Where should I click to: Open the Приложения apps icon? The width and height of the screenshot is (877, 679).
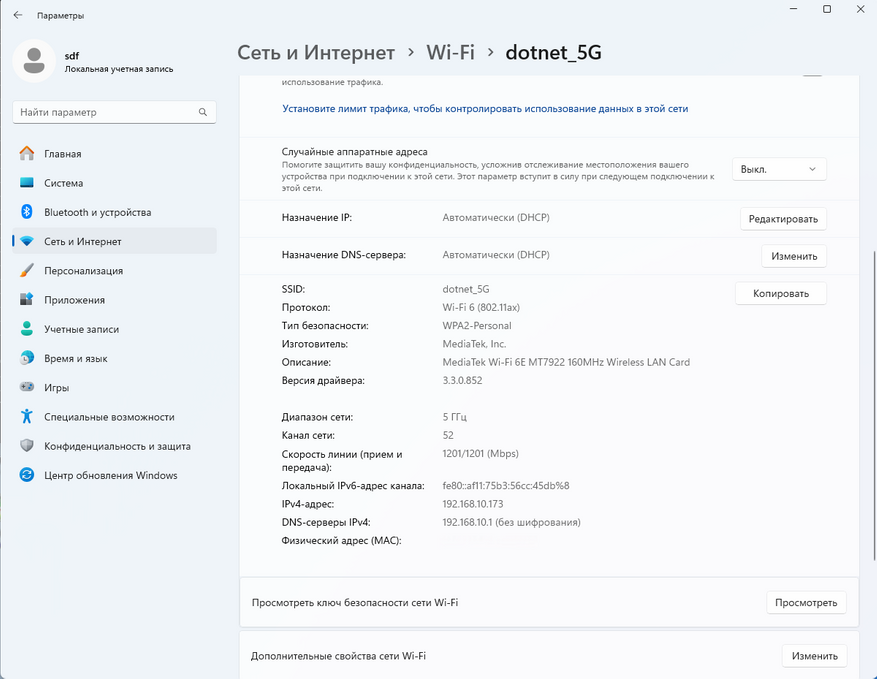coord(27,300)
